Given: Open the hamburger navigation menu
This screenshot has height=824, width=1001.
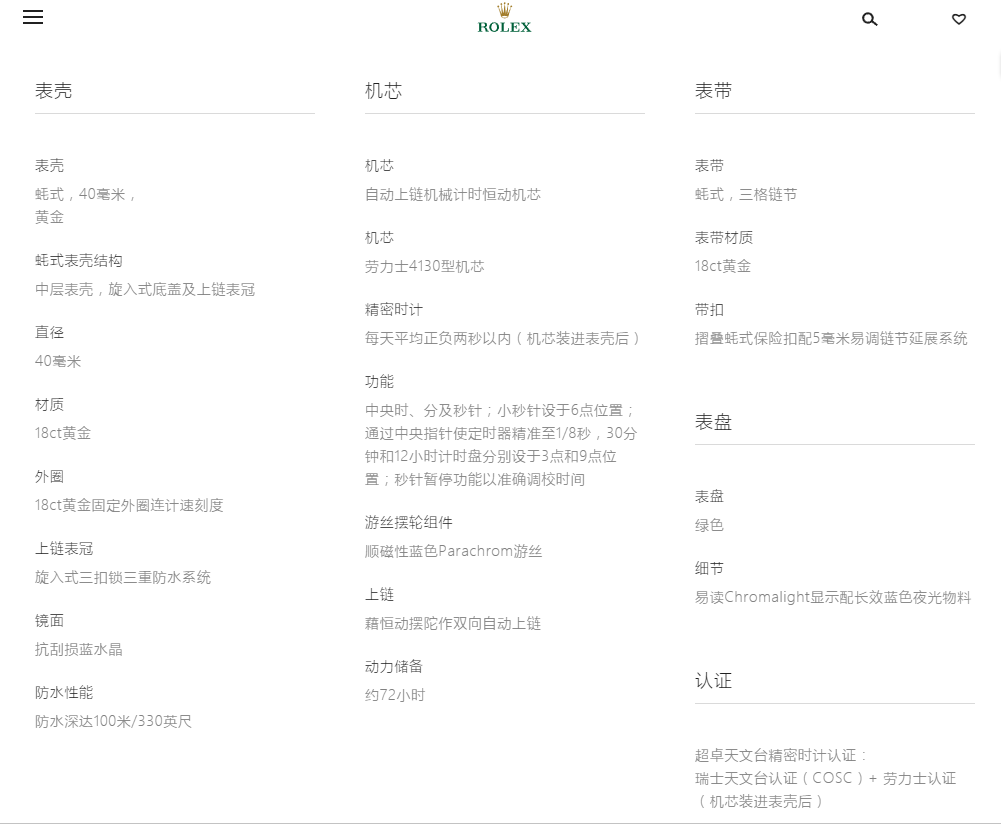Looking at the screenshot, I should (33, 17).
